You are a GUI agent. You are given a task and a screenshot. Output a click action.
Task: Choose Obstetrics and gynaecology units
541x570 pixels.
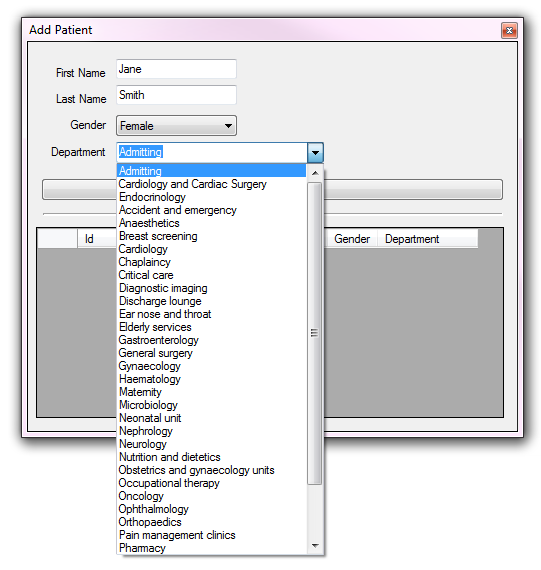tap(211, 470)
